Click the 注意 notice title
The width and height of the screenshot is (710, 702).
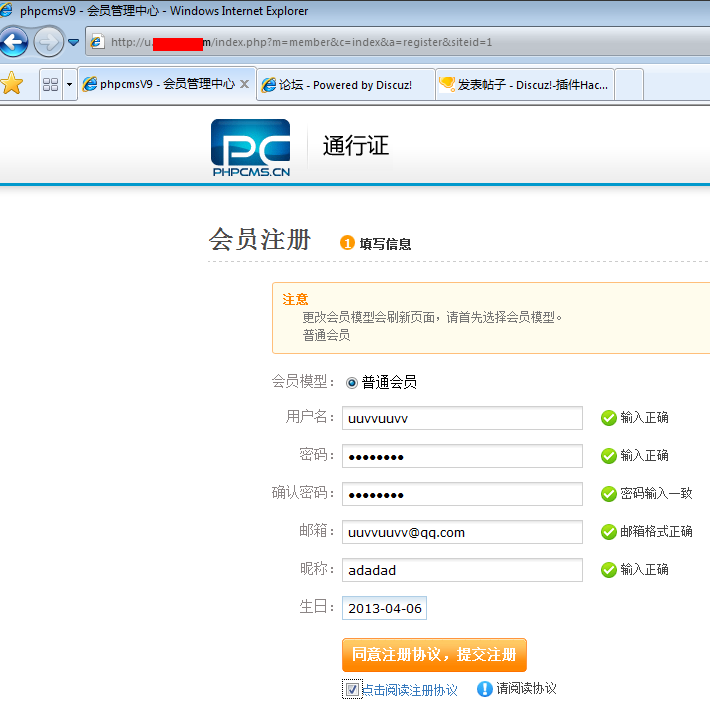click(295, 299)
